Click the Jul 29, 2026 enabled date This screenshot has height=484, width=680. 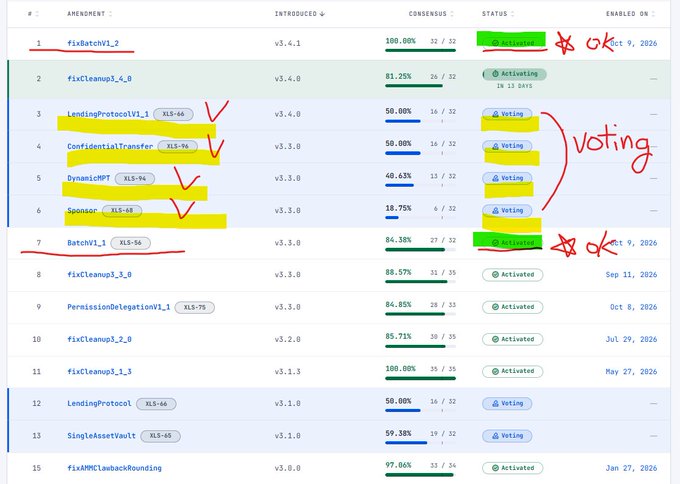click(631, 339)
